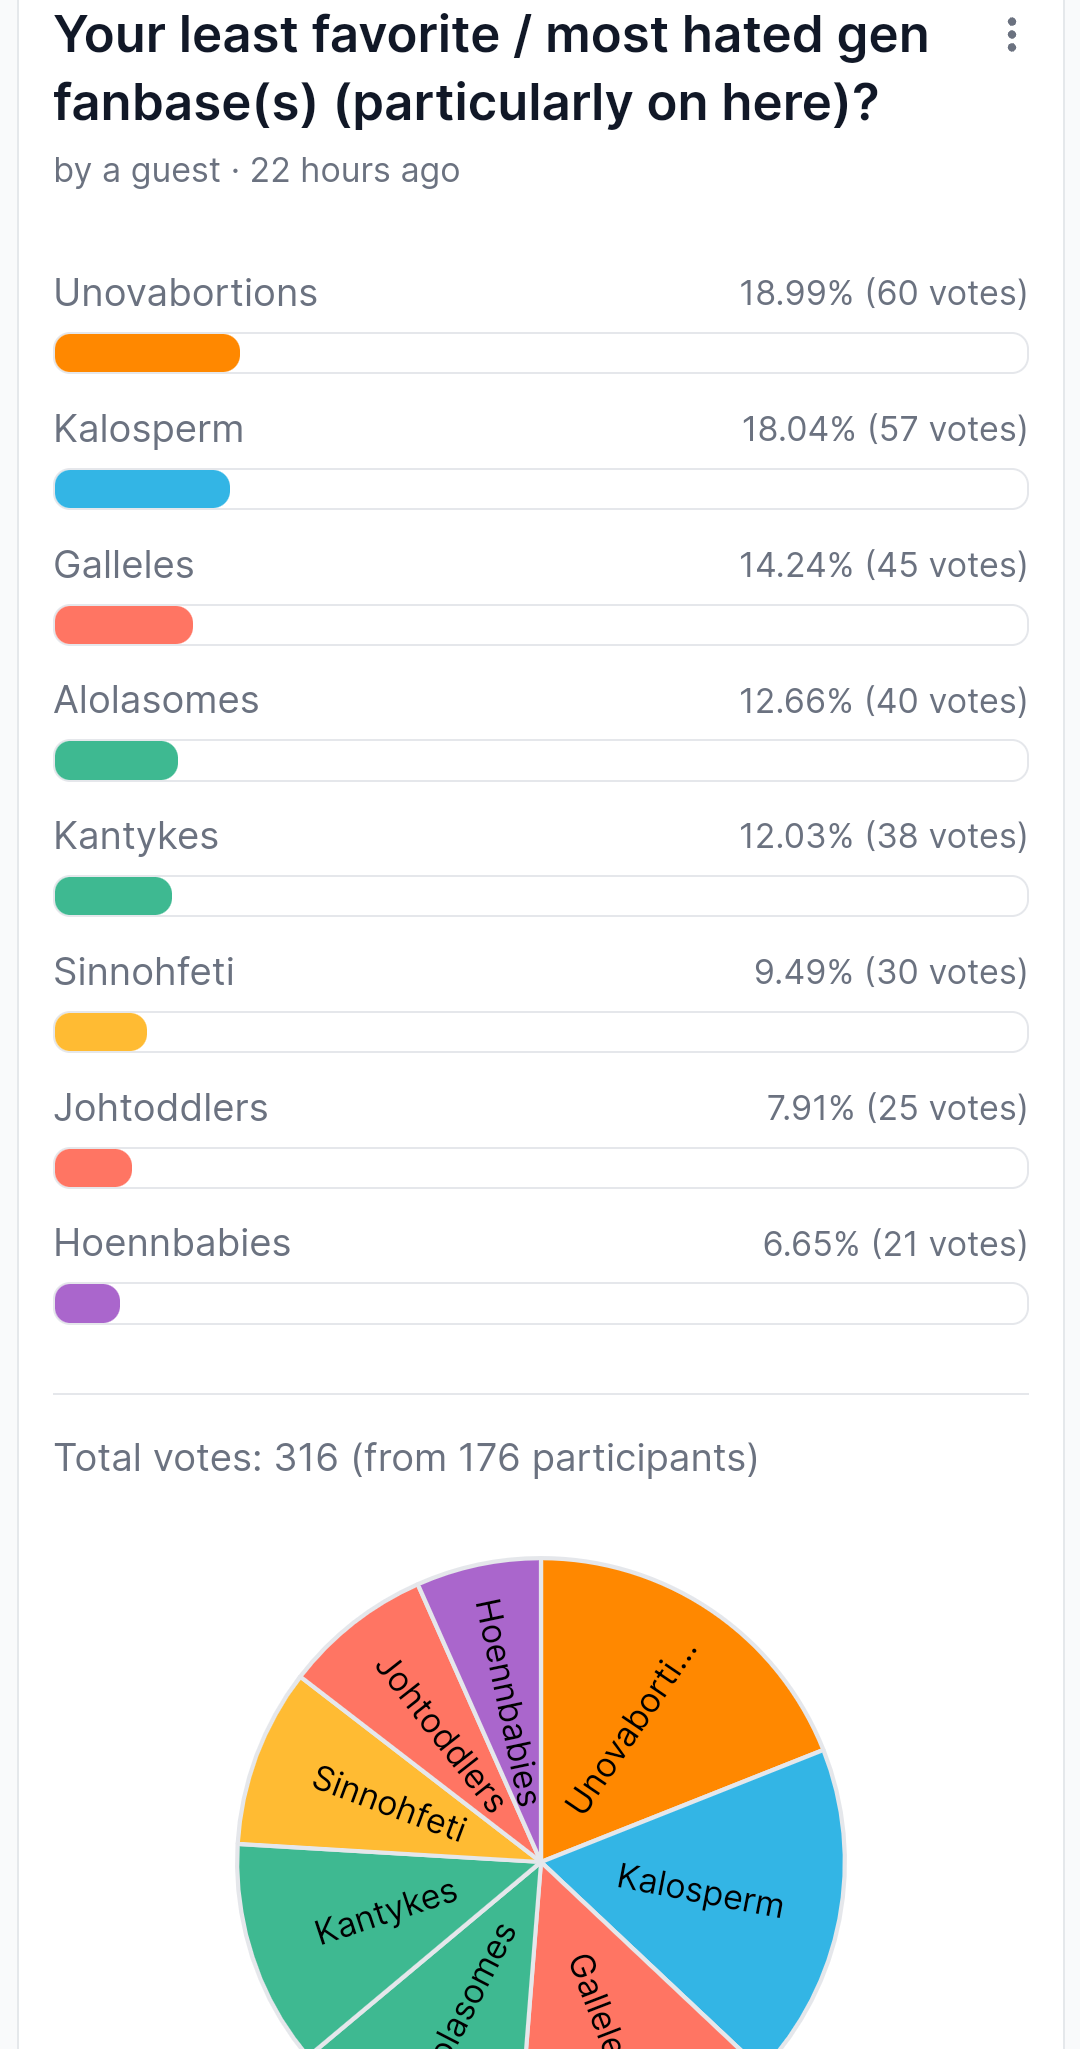
Task: Click the Johtoddlers result bar
Action: click(x=541, y=1168)
